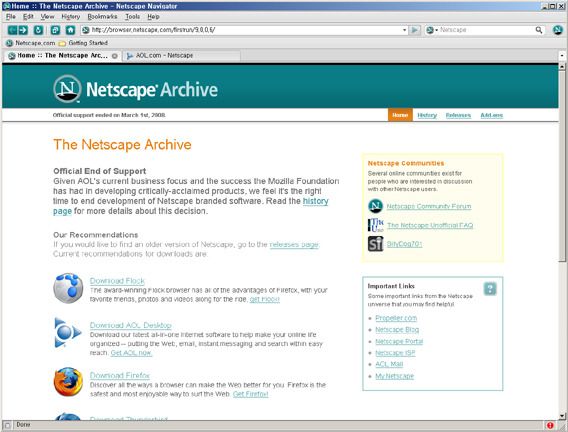Viewport: 568px width, 432px height.
Task: Open the Propeller.com link
Action: coord(396,318)
